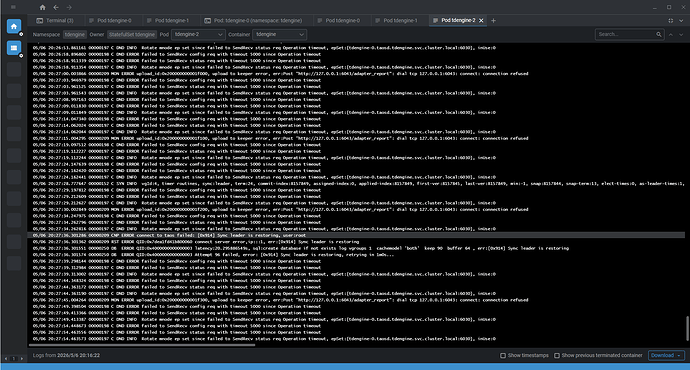Switch to previous hotbar using left arrow
The height and width of the screenshot is (370, 690).
click(x=6, y=359)
